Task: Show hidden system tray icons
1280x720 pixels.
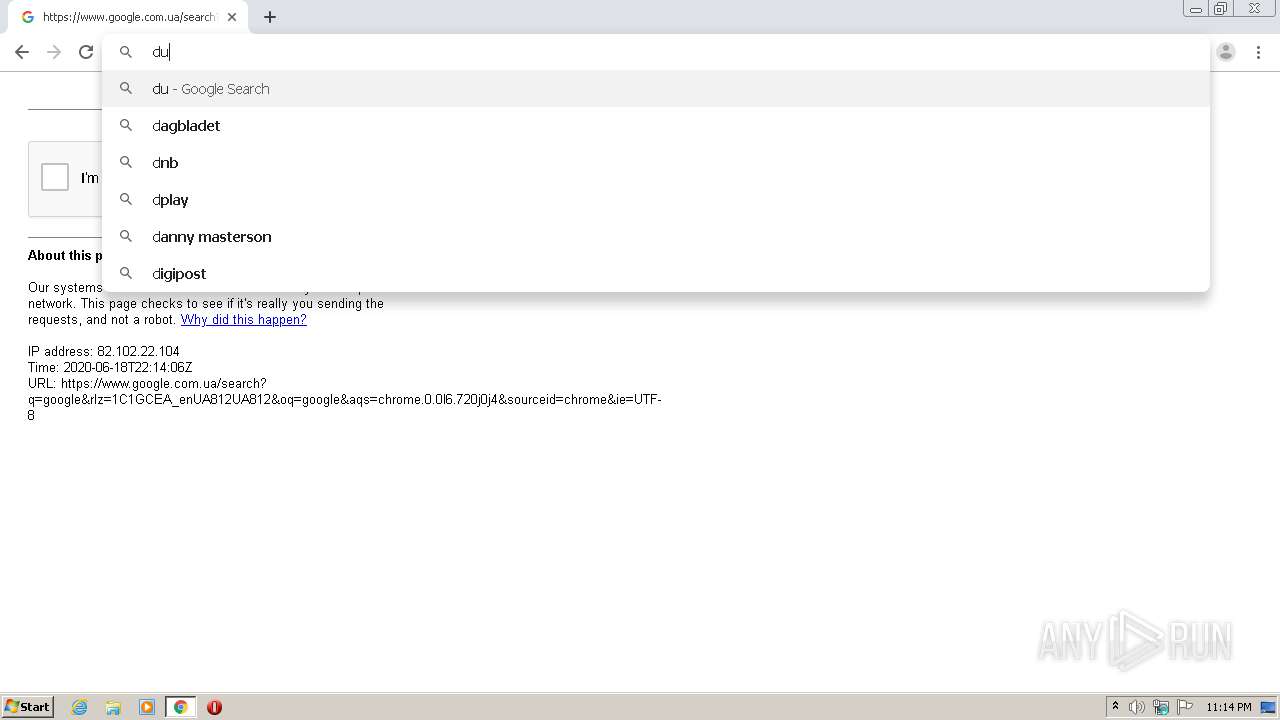Action: click(x=1115, y=707)
